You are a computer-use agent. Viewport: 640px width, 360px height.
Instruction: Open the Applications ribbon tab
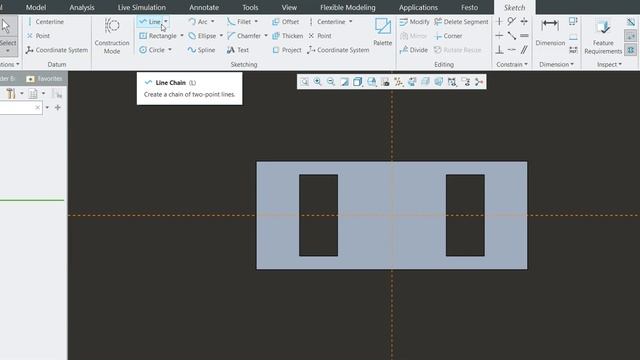pos(418,7)
